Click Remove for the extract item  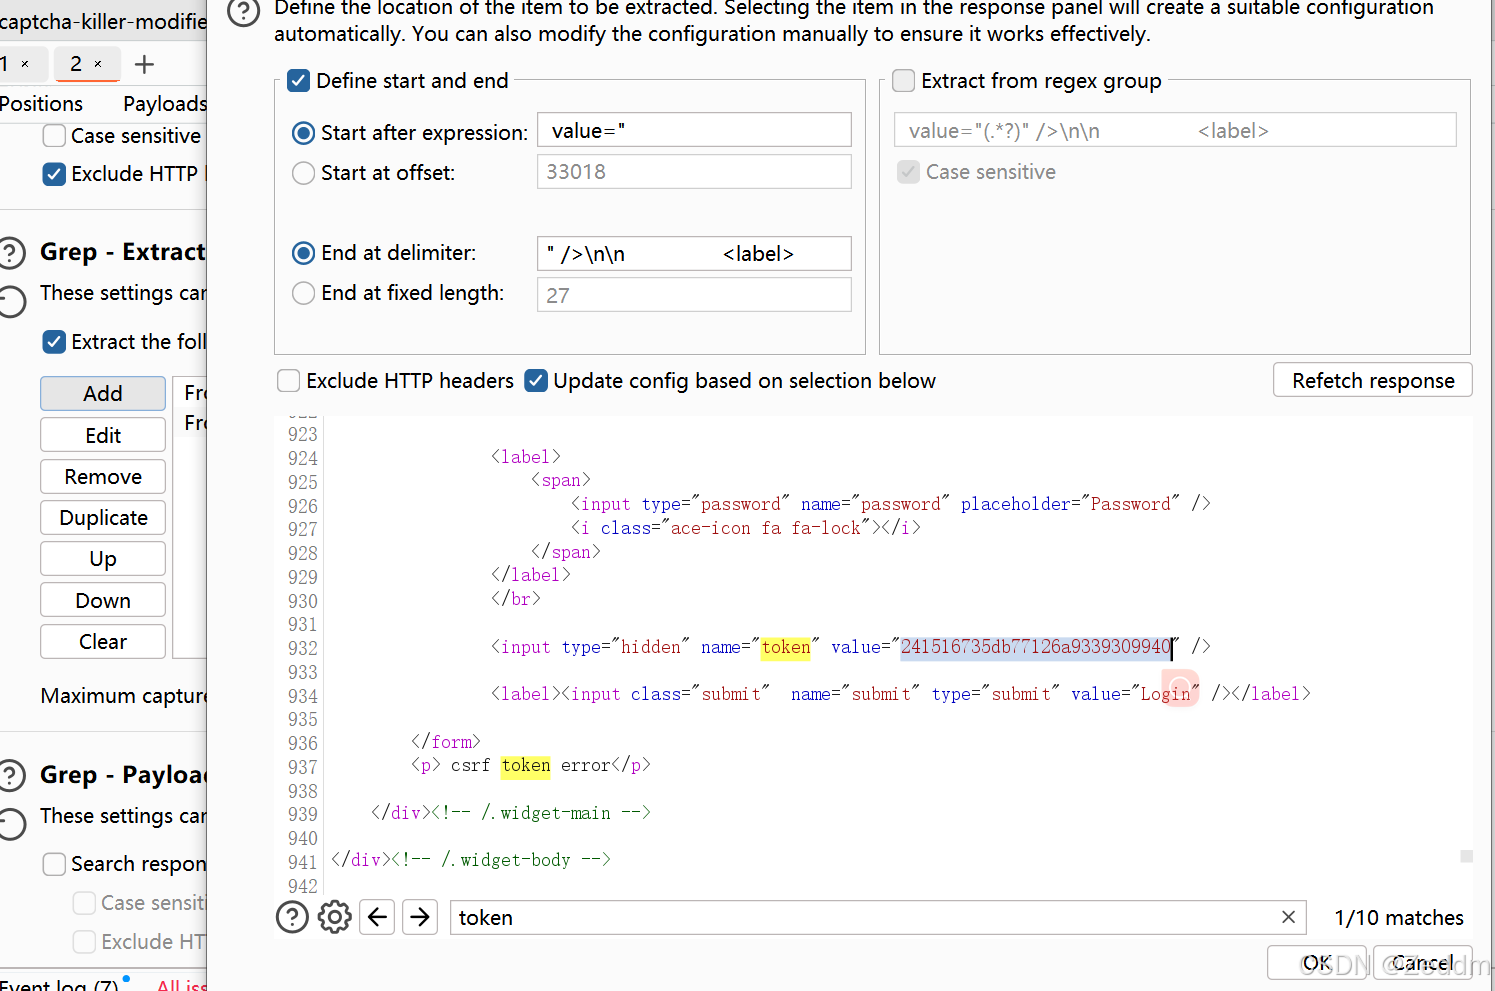tap(103, 477)
